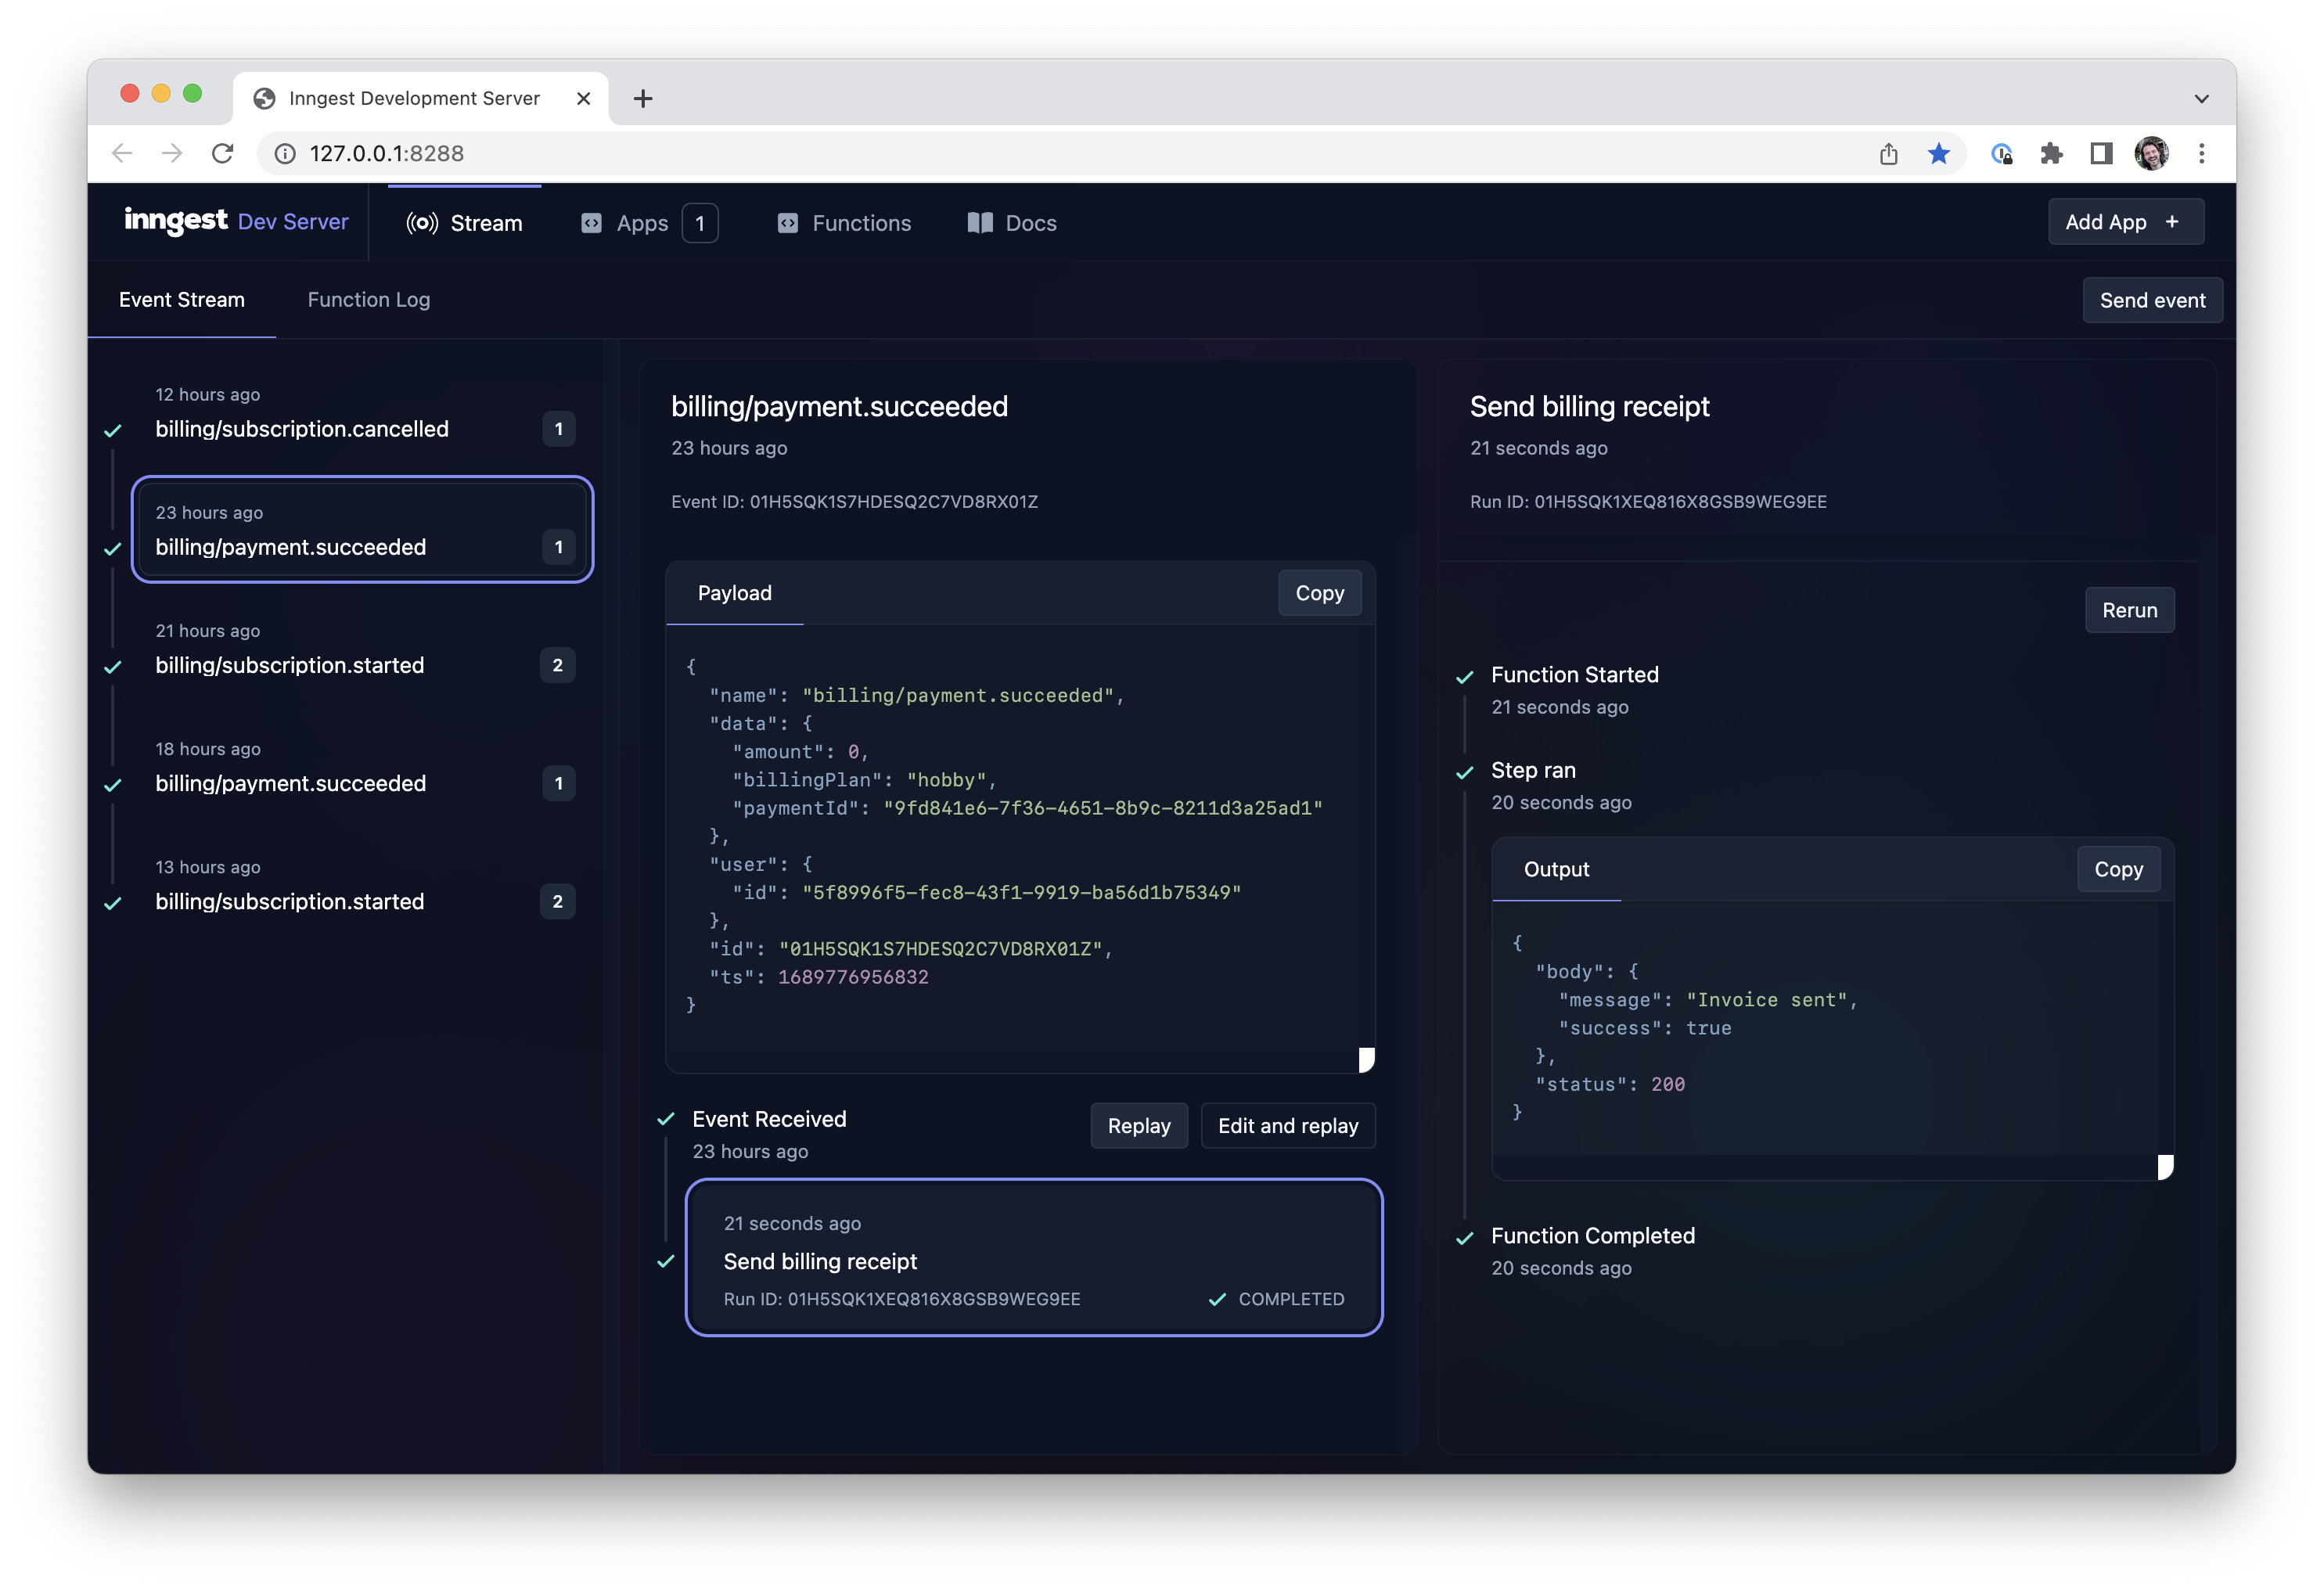
Task: Select the Payload tab
Action: pyautogui.click(x=735, y=593)
